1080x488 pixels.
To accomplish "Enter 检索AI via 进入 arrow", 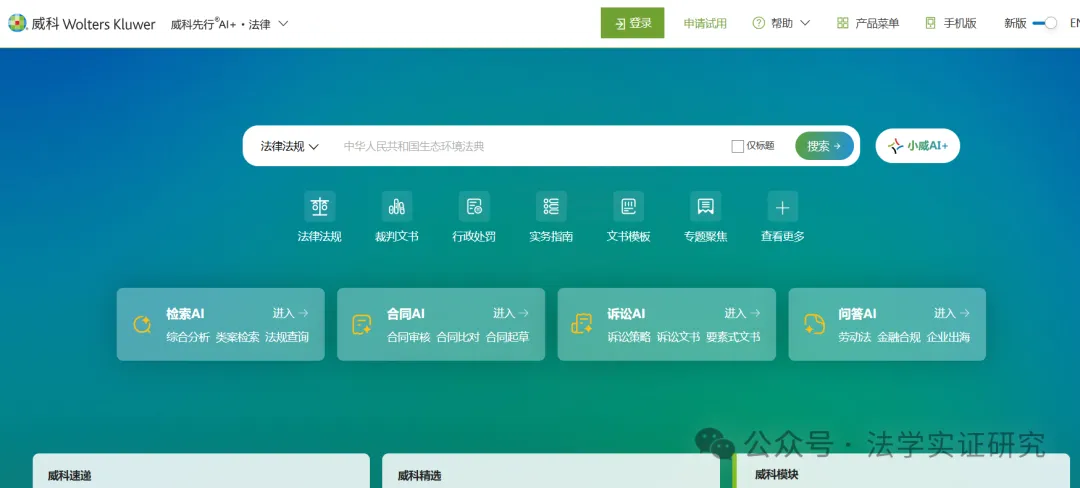I will tap(290, 313).
